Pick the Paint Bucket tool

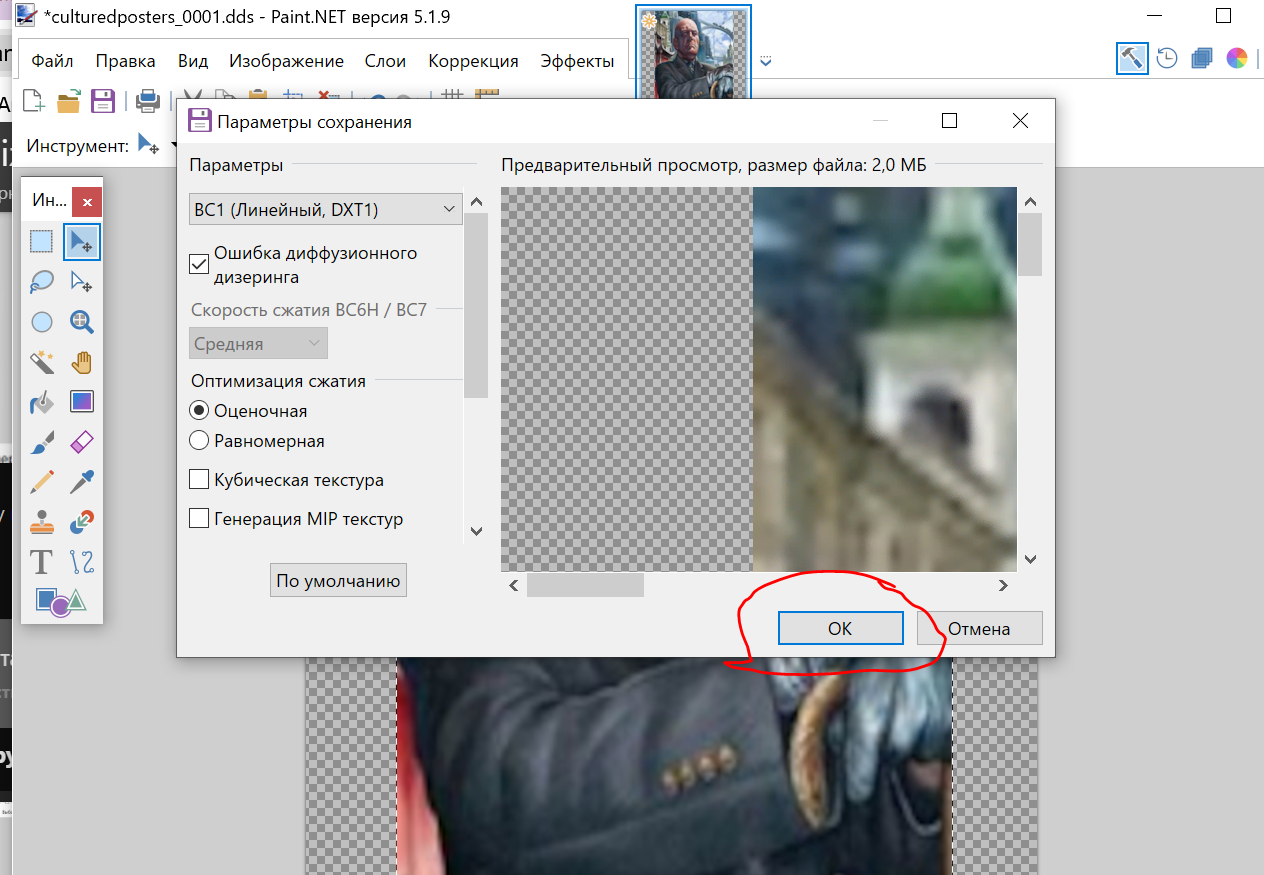point(41,402)
